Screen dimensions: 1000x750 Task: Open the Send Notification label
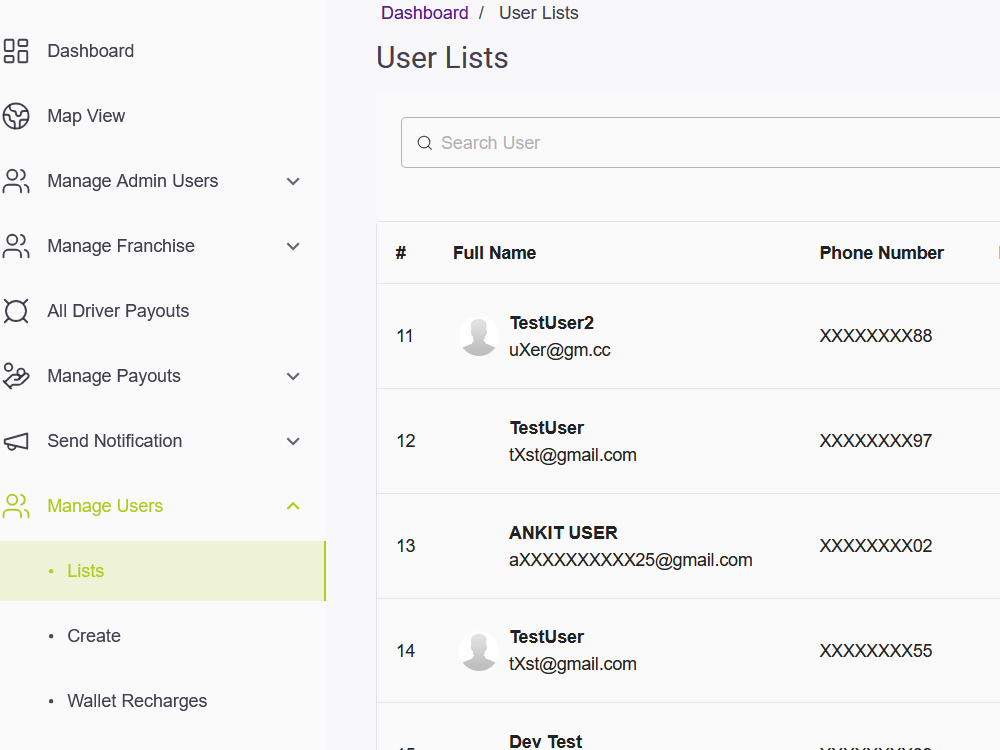pos(115,441)
